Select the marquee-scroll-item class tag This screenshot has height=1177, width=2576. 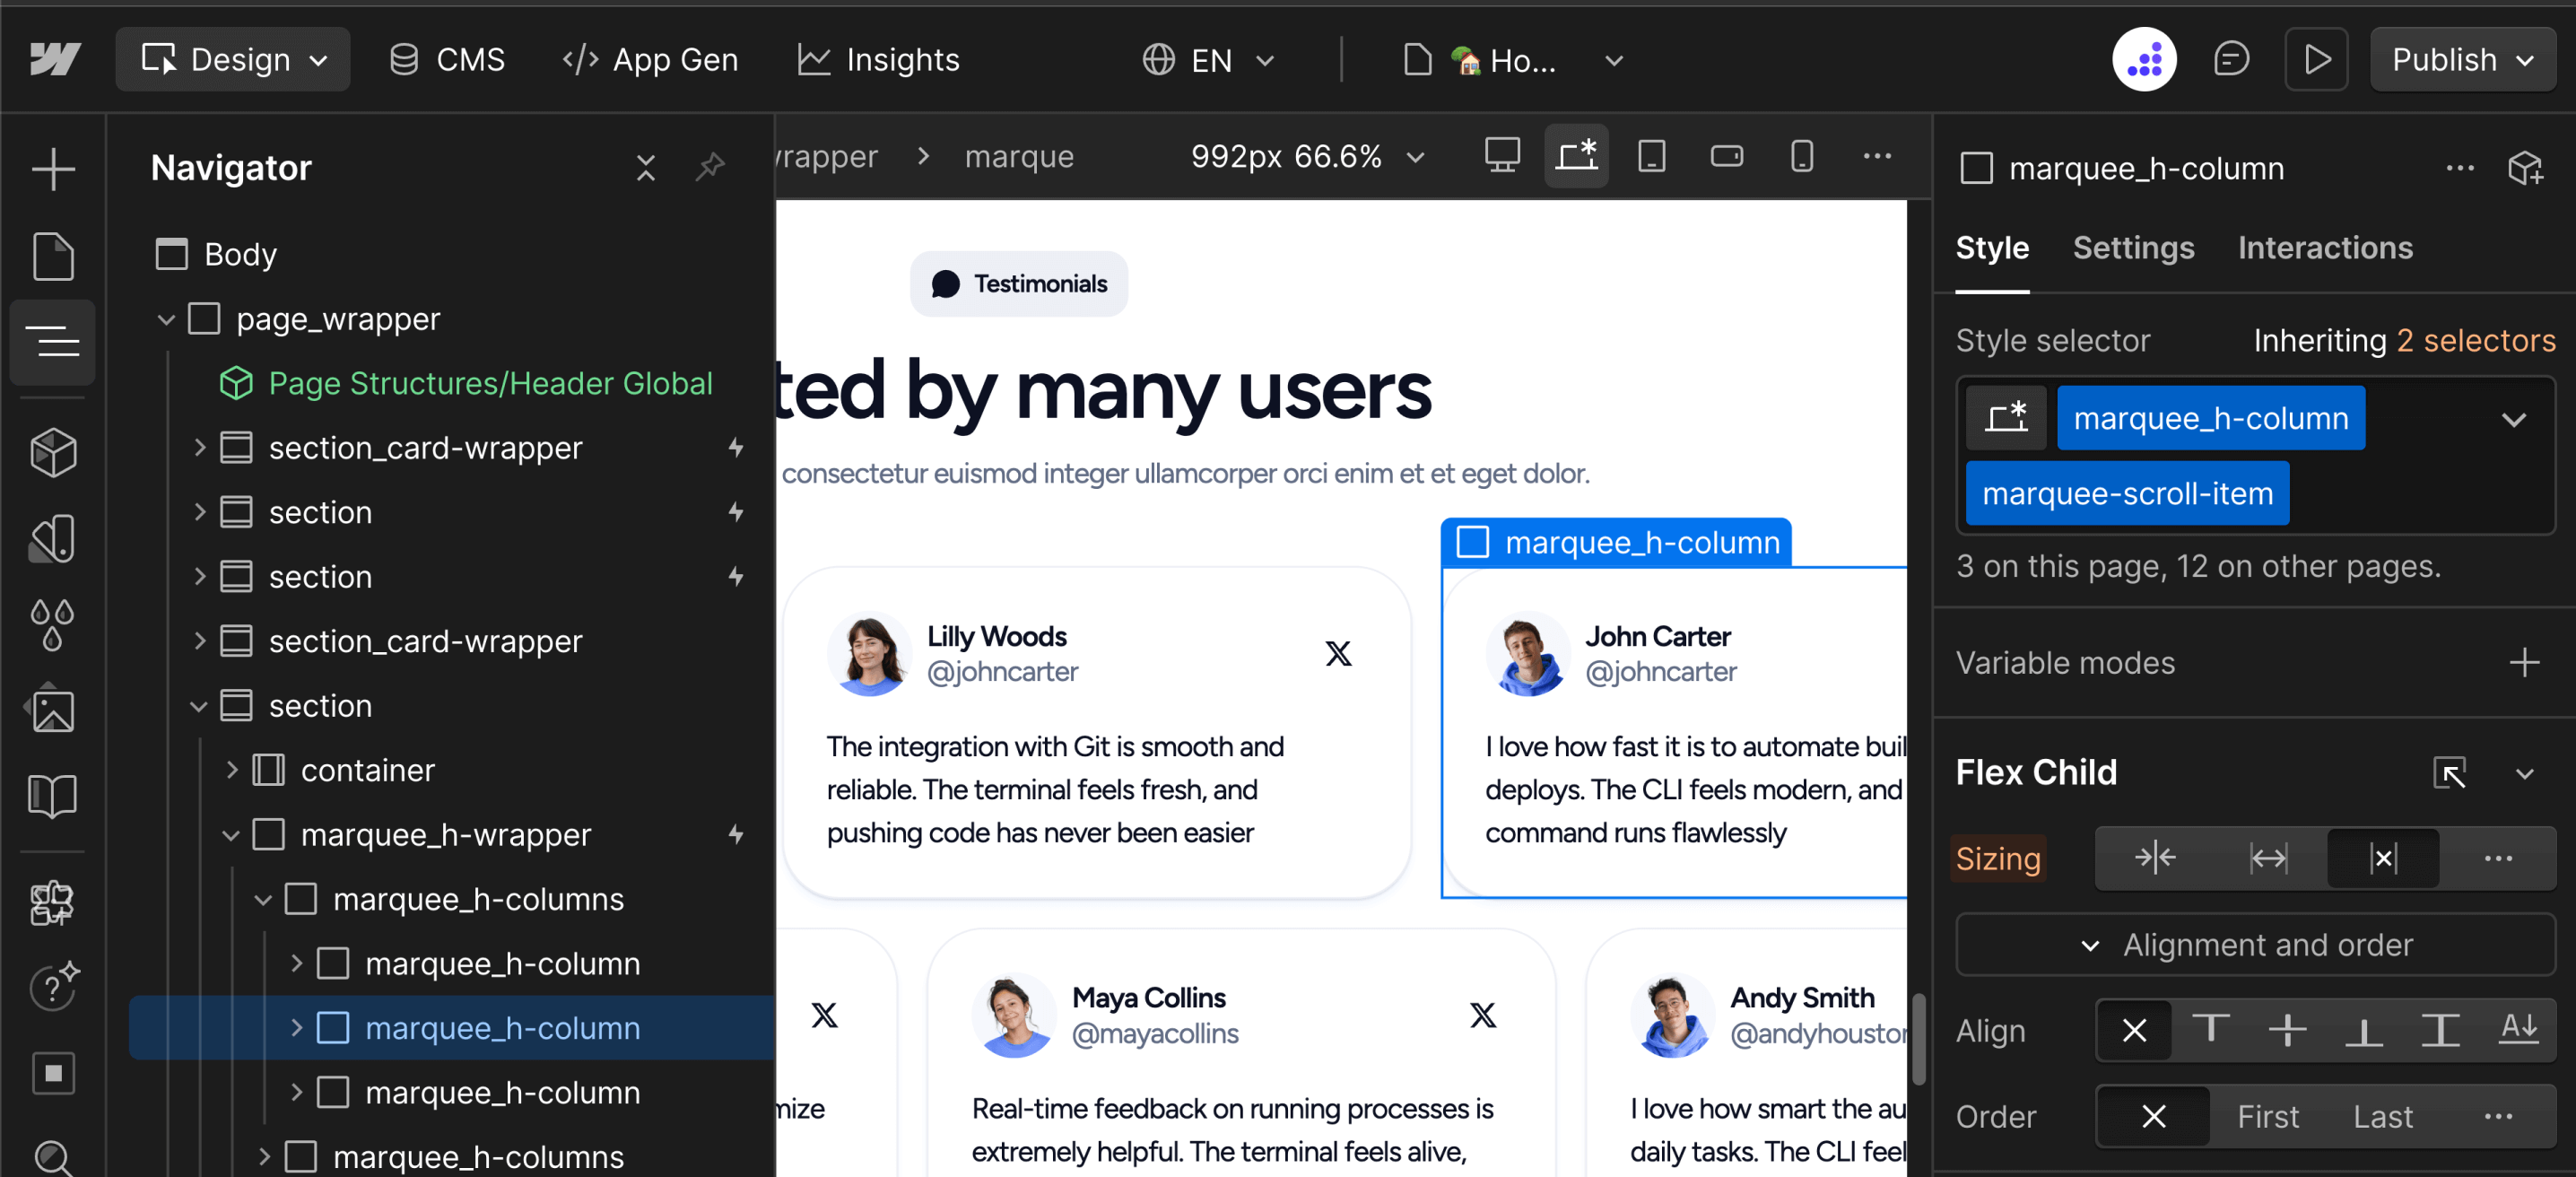tap(2127, 494)
